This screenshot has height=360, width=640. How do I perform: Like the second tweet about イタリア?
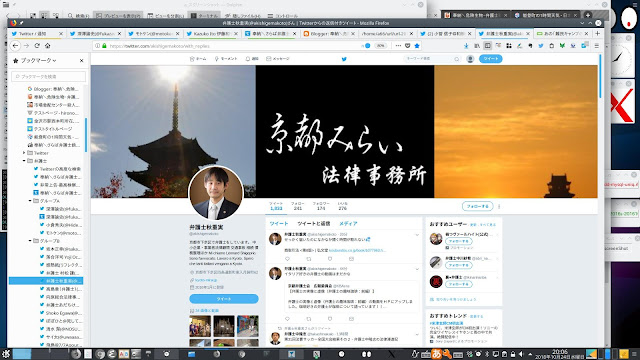pyautogui.click(x=330, y=319)
